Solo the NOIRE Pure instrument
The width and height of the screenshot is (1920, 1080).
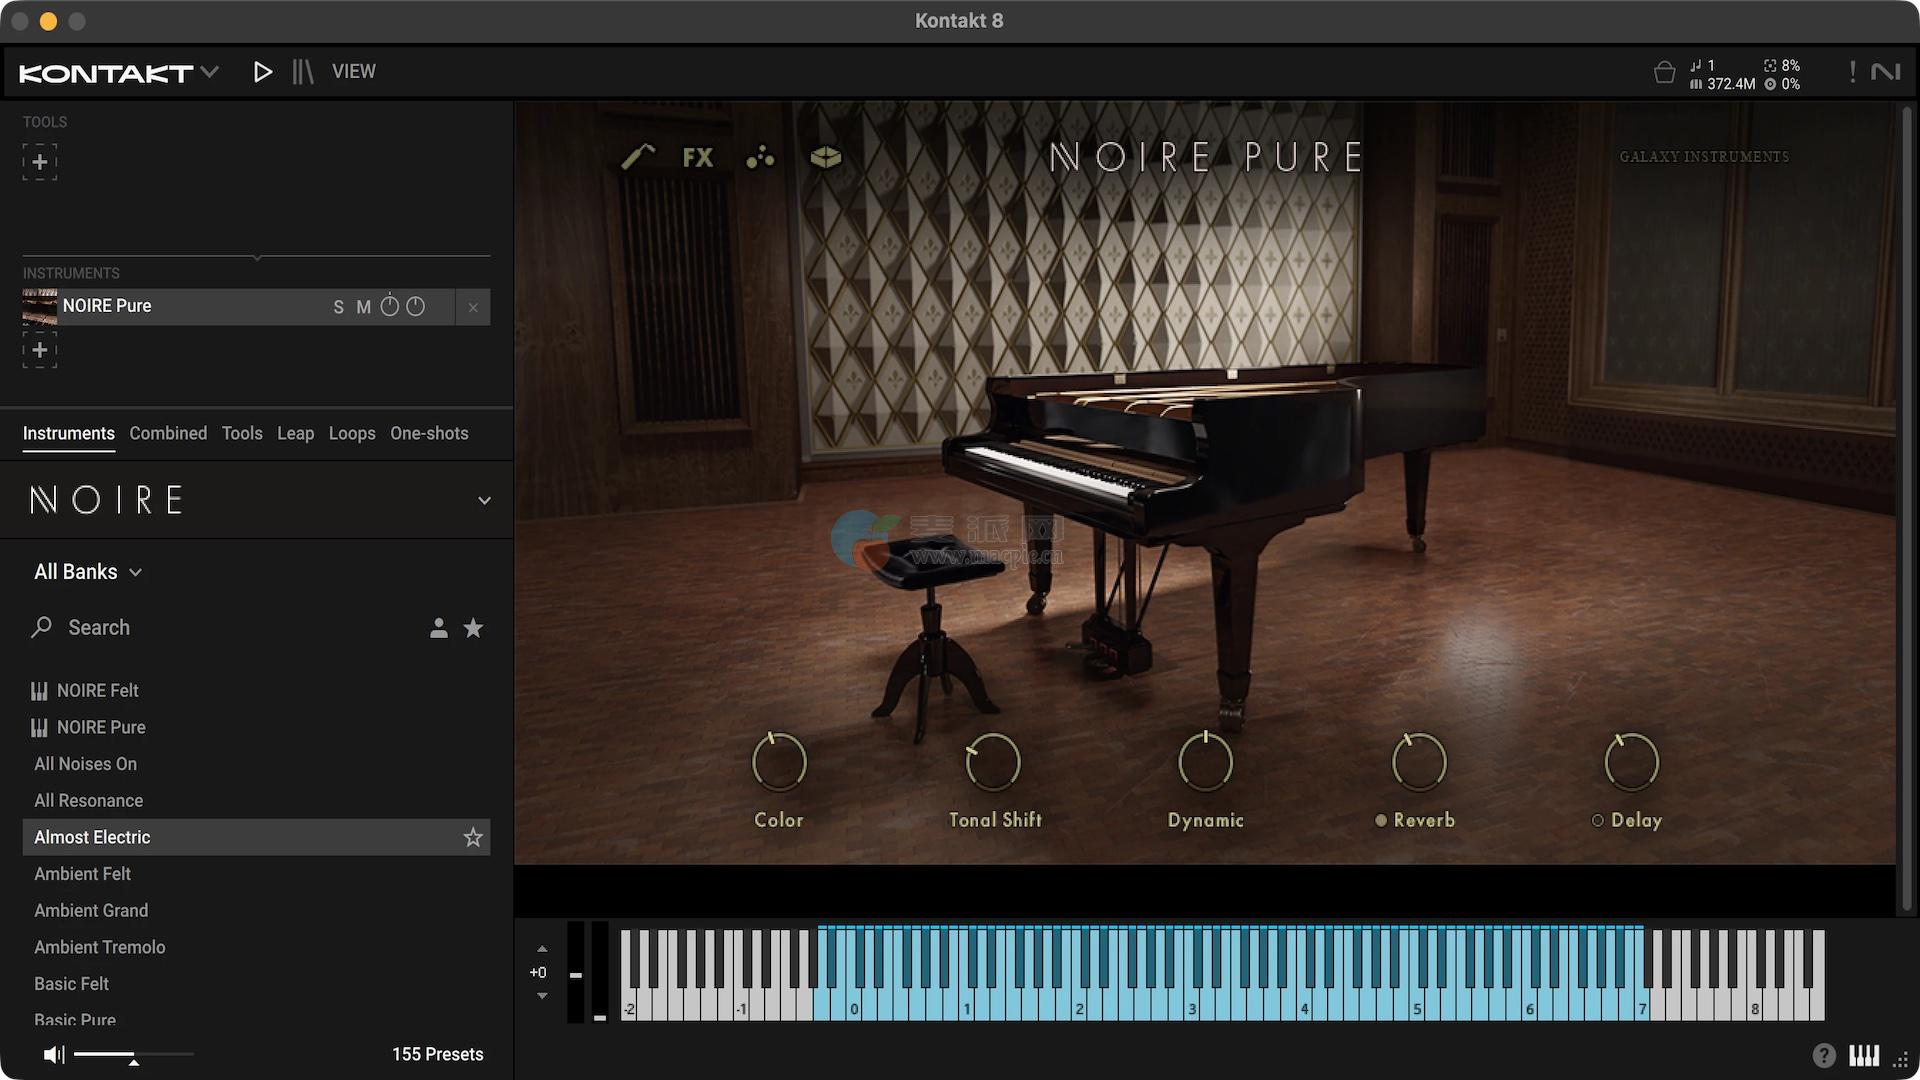338,307
